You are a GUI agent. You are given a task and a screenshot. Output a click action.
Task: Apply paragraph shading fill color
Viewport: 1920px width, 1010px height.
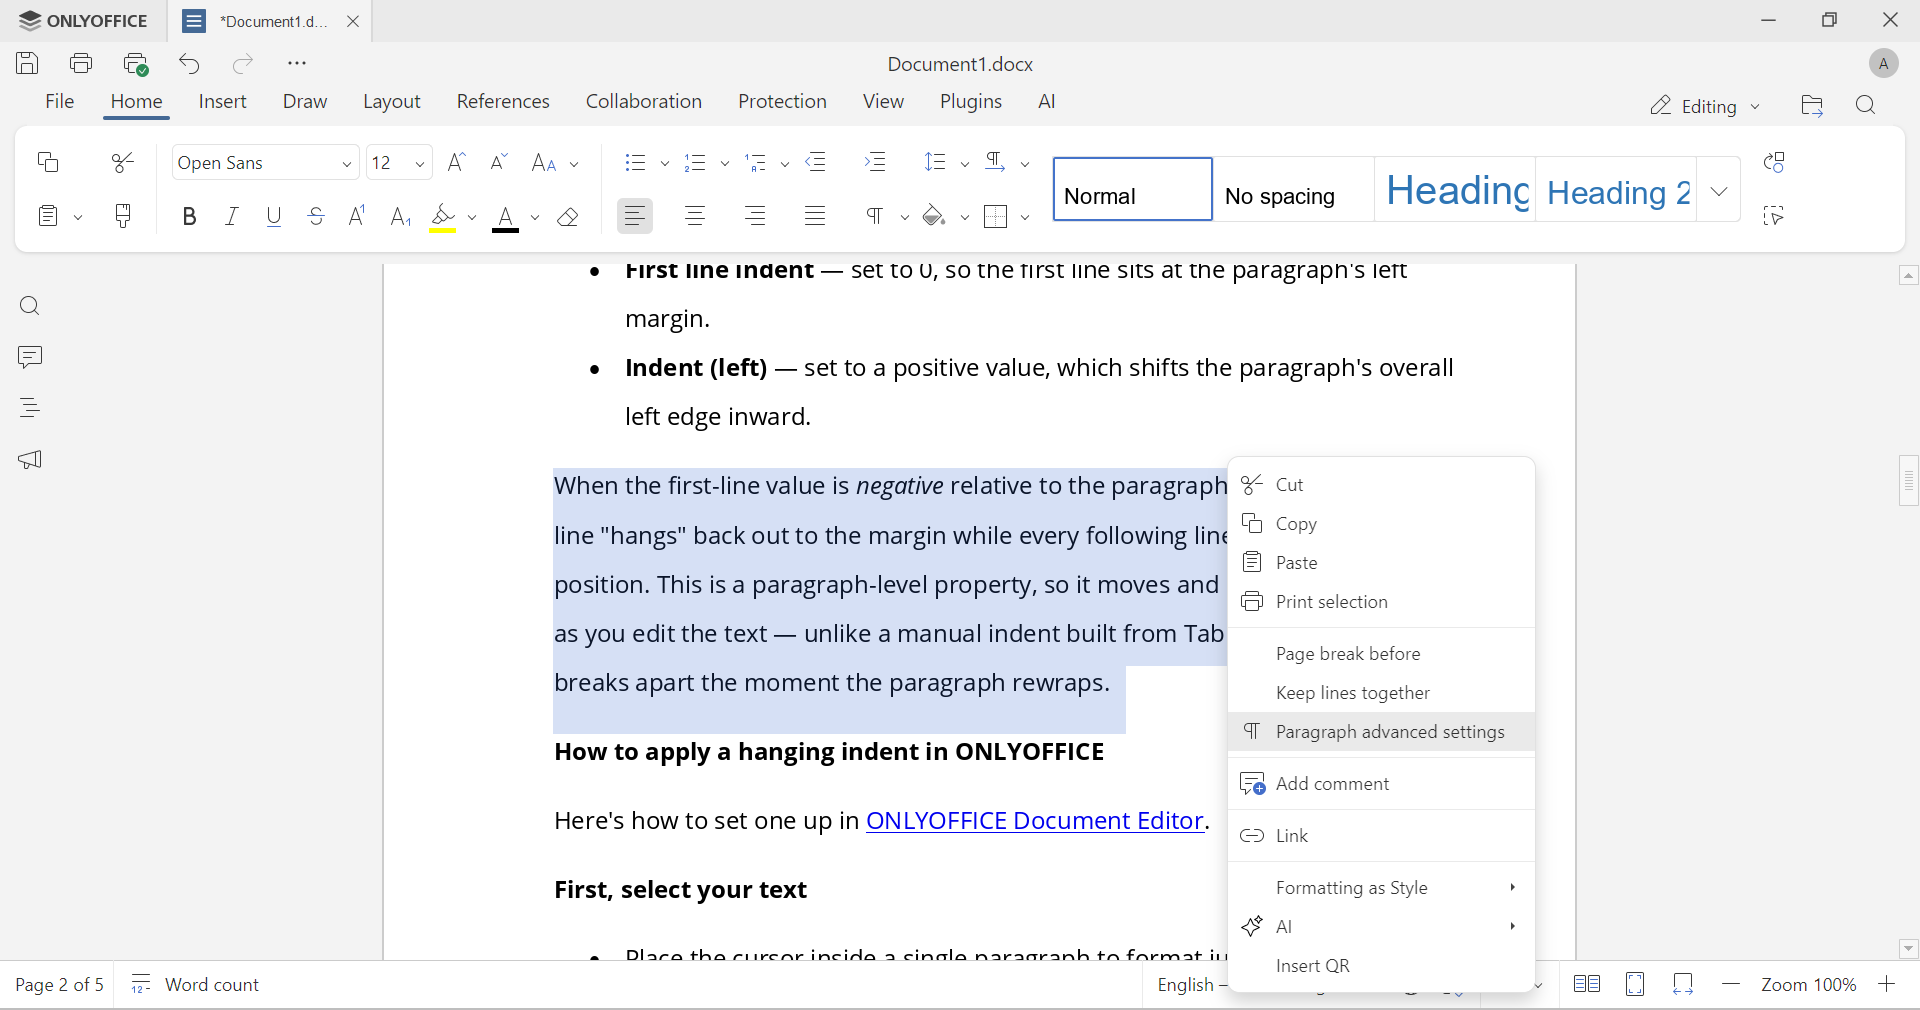tap(934, 216)
